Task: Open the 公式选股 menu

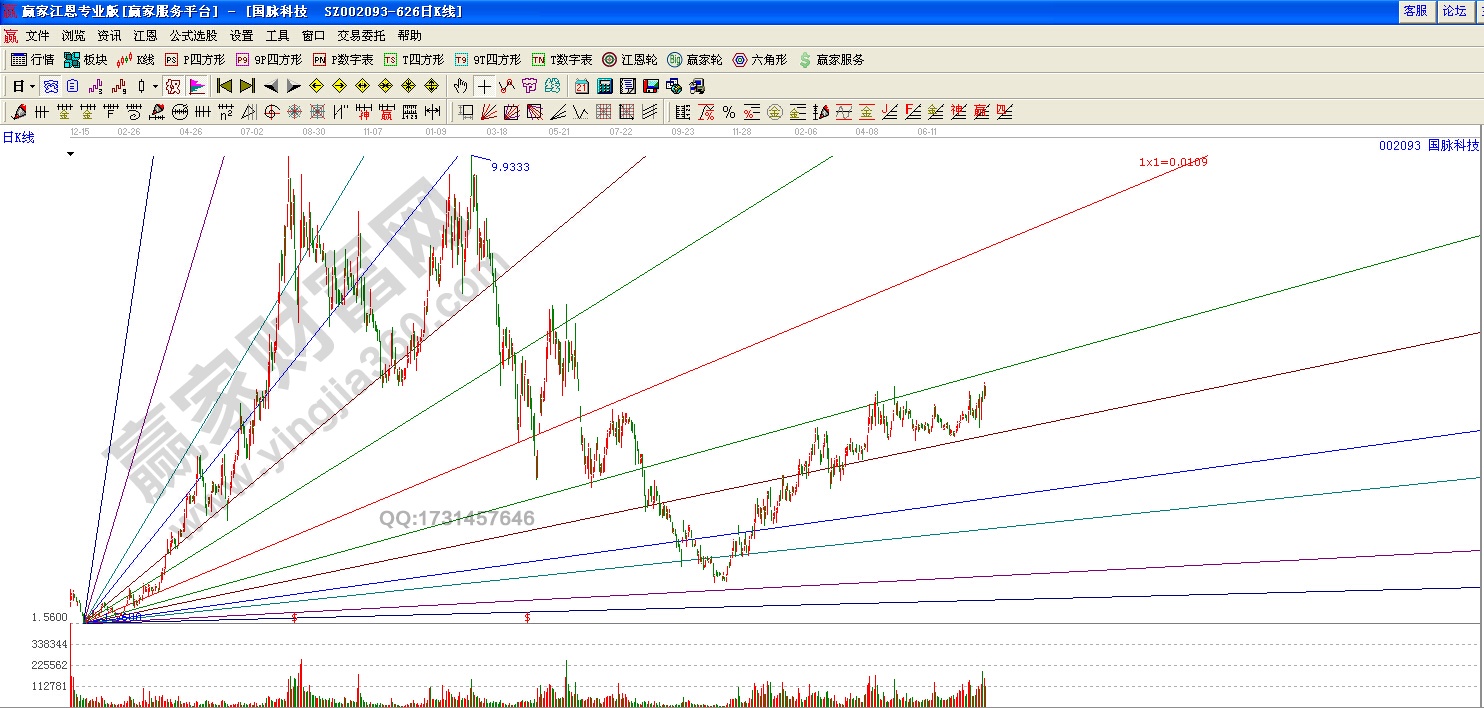Action: pos(193,35)
